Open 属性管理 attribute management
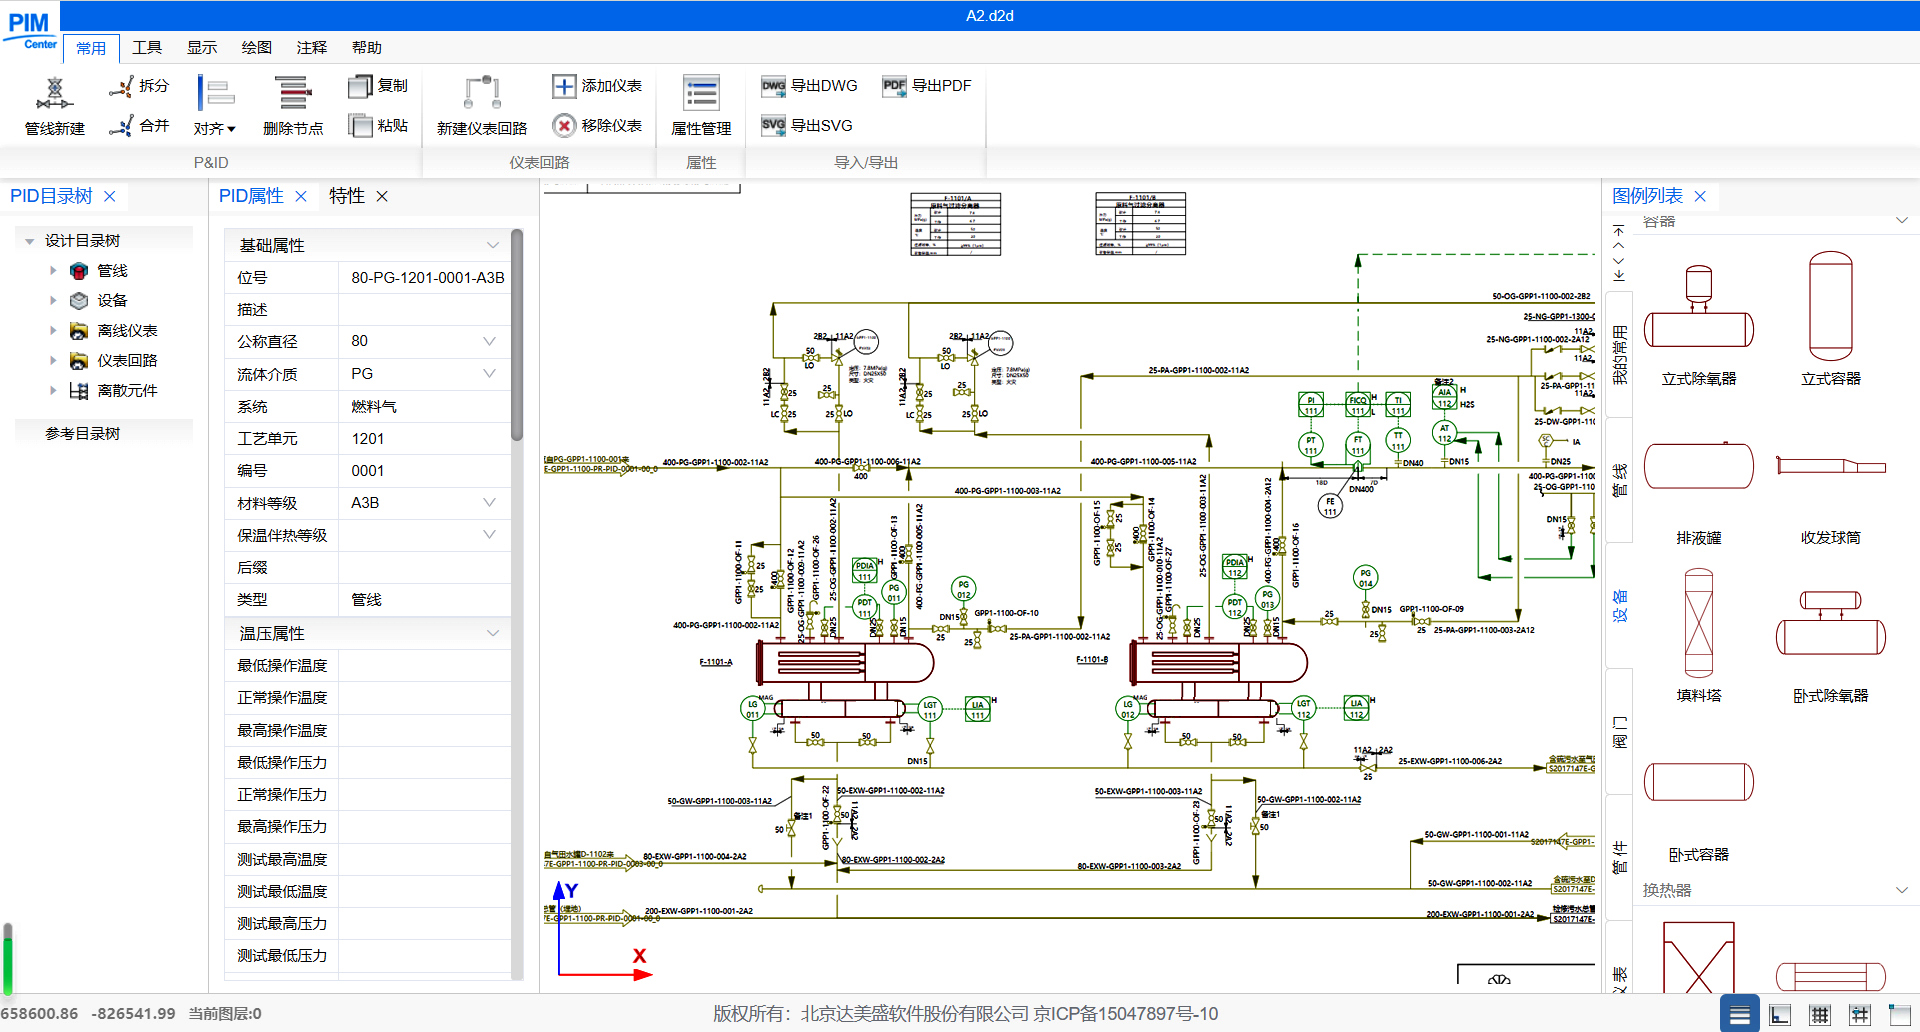 (x=701, y=106)
